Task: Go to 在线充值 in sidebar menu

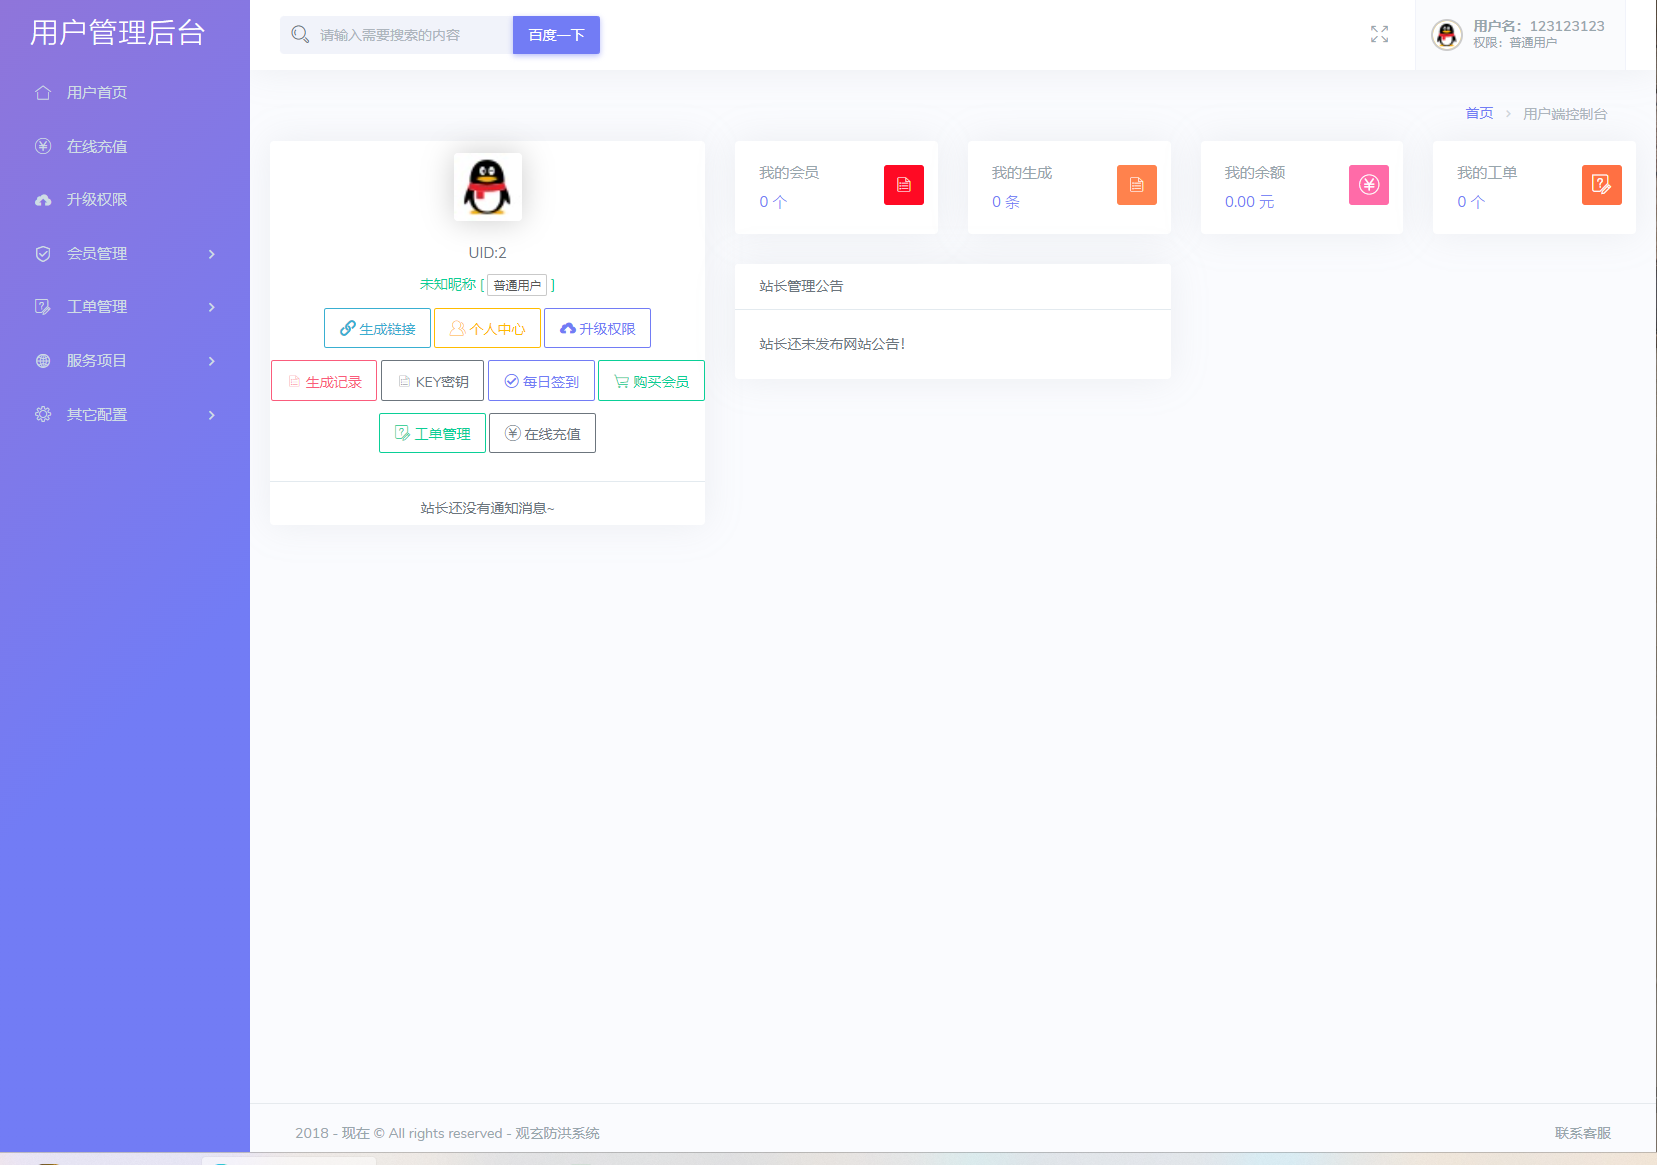Action: [x=96, y=147]
